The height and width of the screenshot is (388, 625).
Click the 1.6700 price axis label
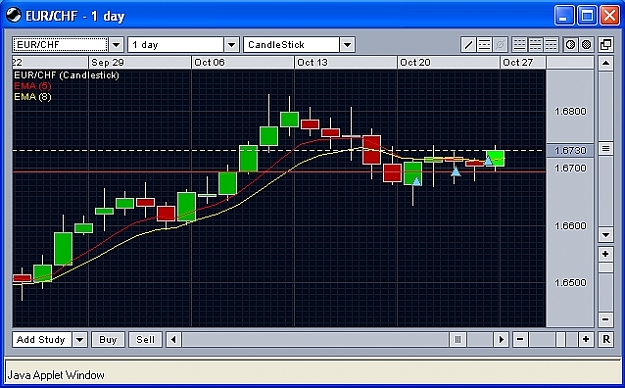click(570, 168)
